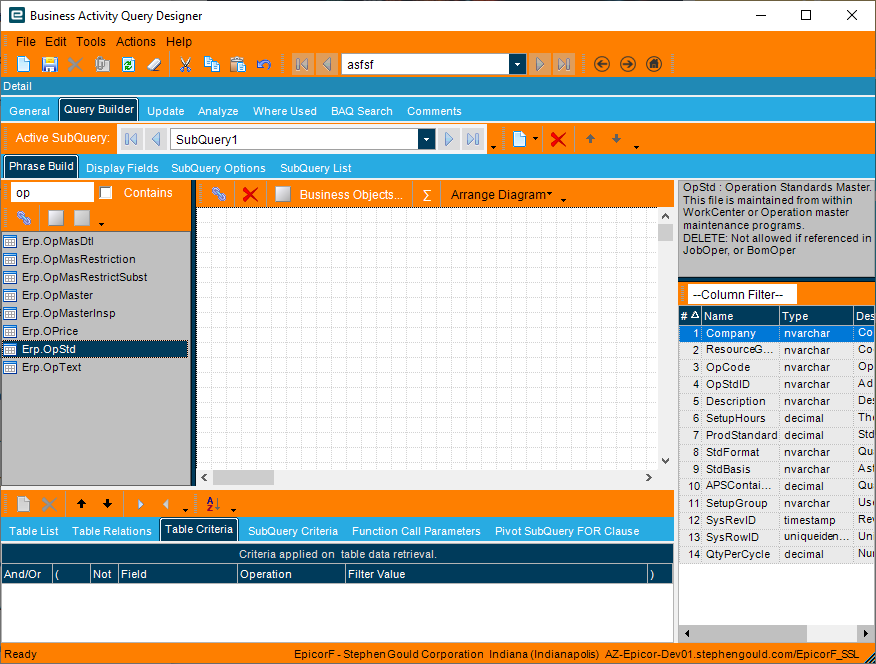Go to next subquery in Active SubQuery navigator
The height and width of the screenshot is (664, 876).
tap(449, 139)
